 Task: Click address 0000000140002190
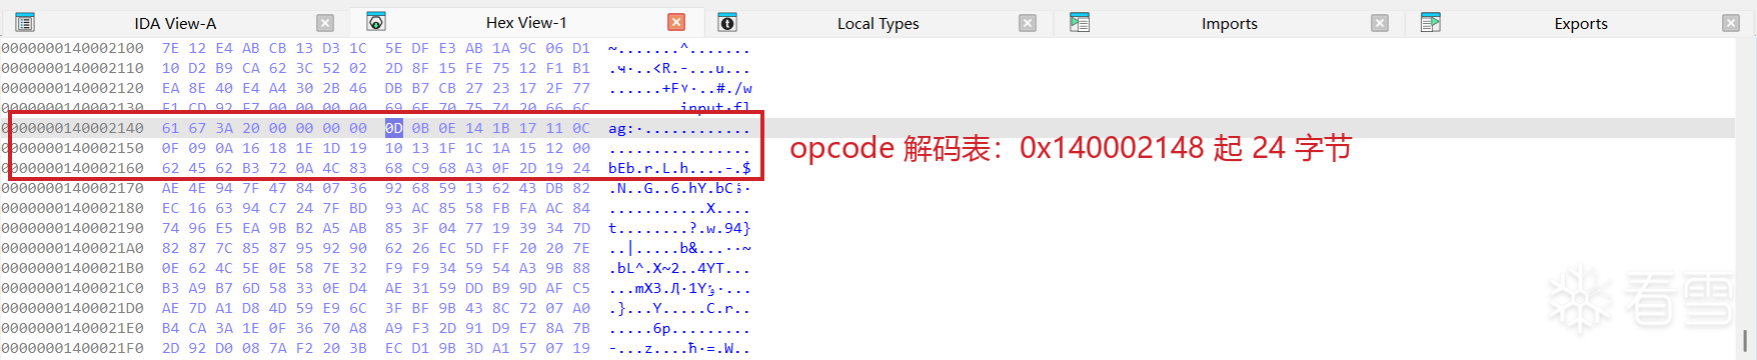(73, 228)
